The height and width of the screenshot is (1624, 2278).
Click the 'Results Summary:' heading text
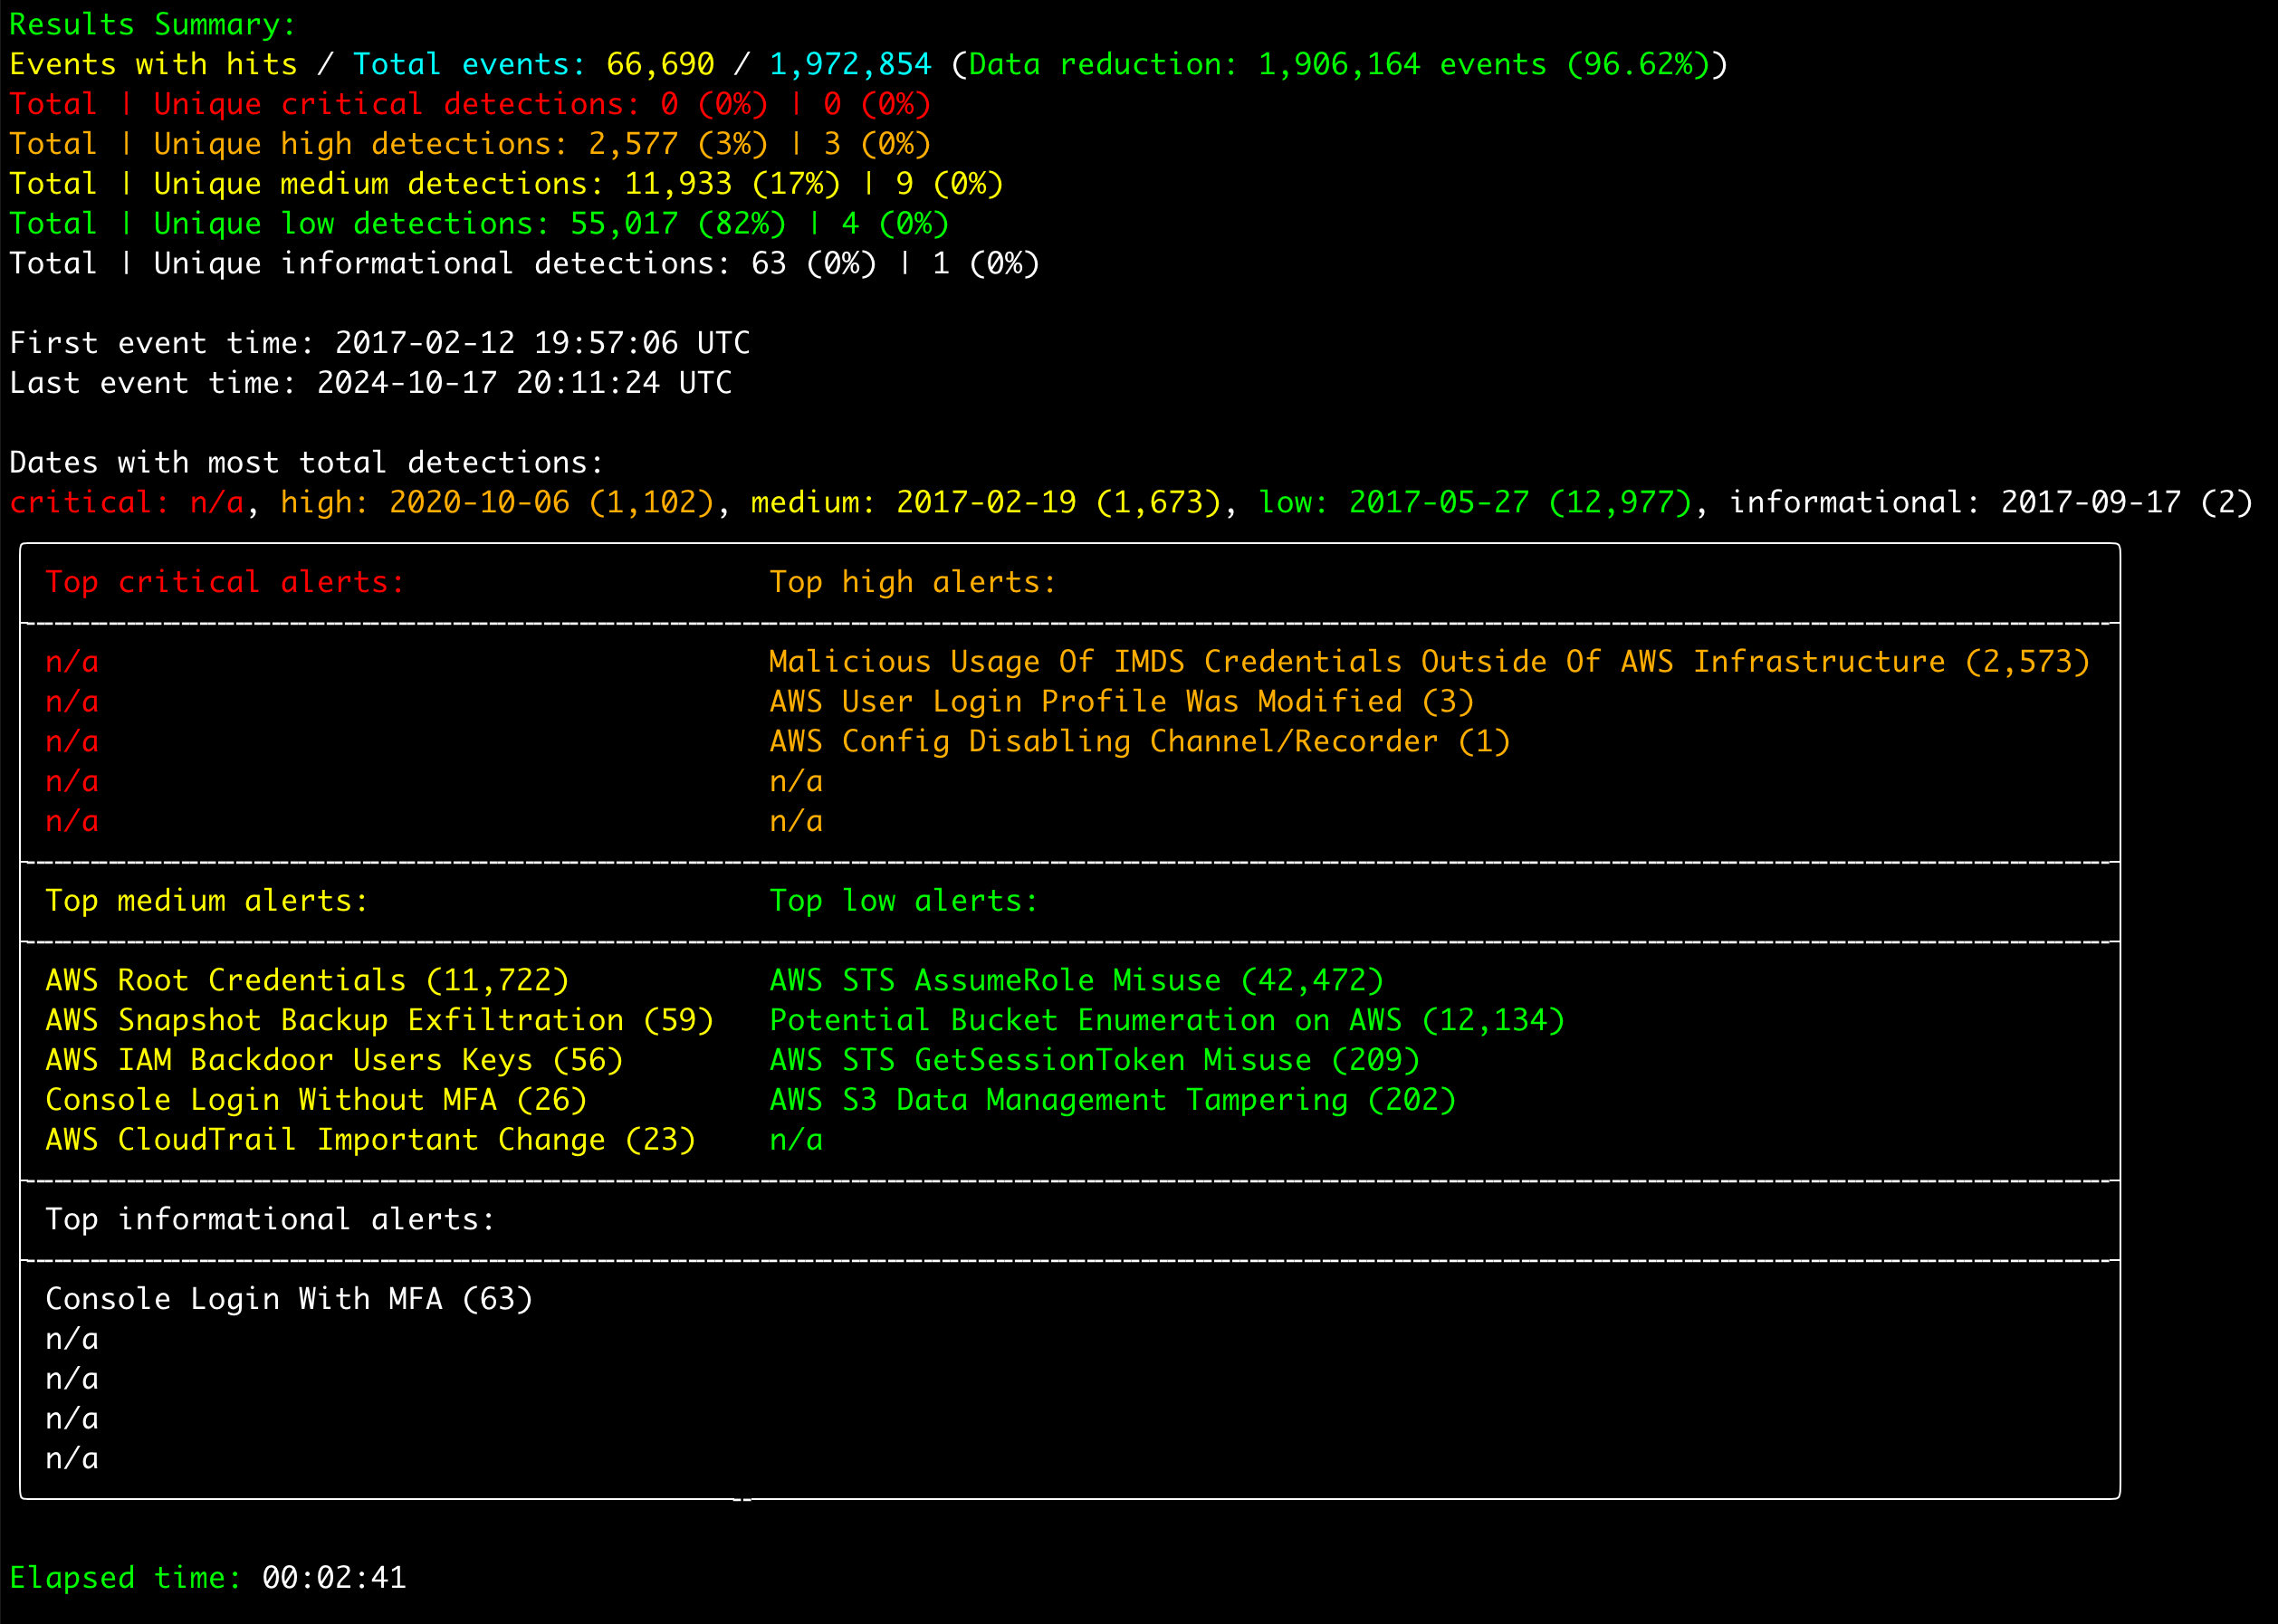click(x=152, y=24)
